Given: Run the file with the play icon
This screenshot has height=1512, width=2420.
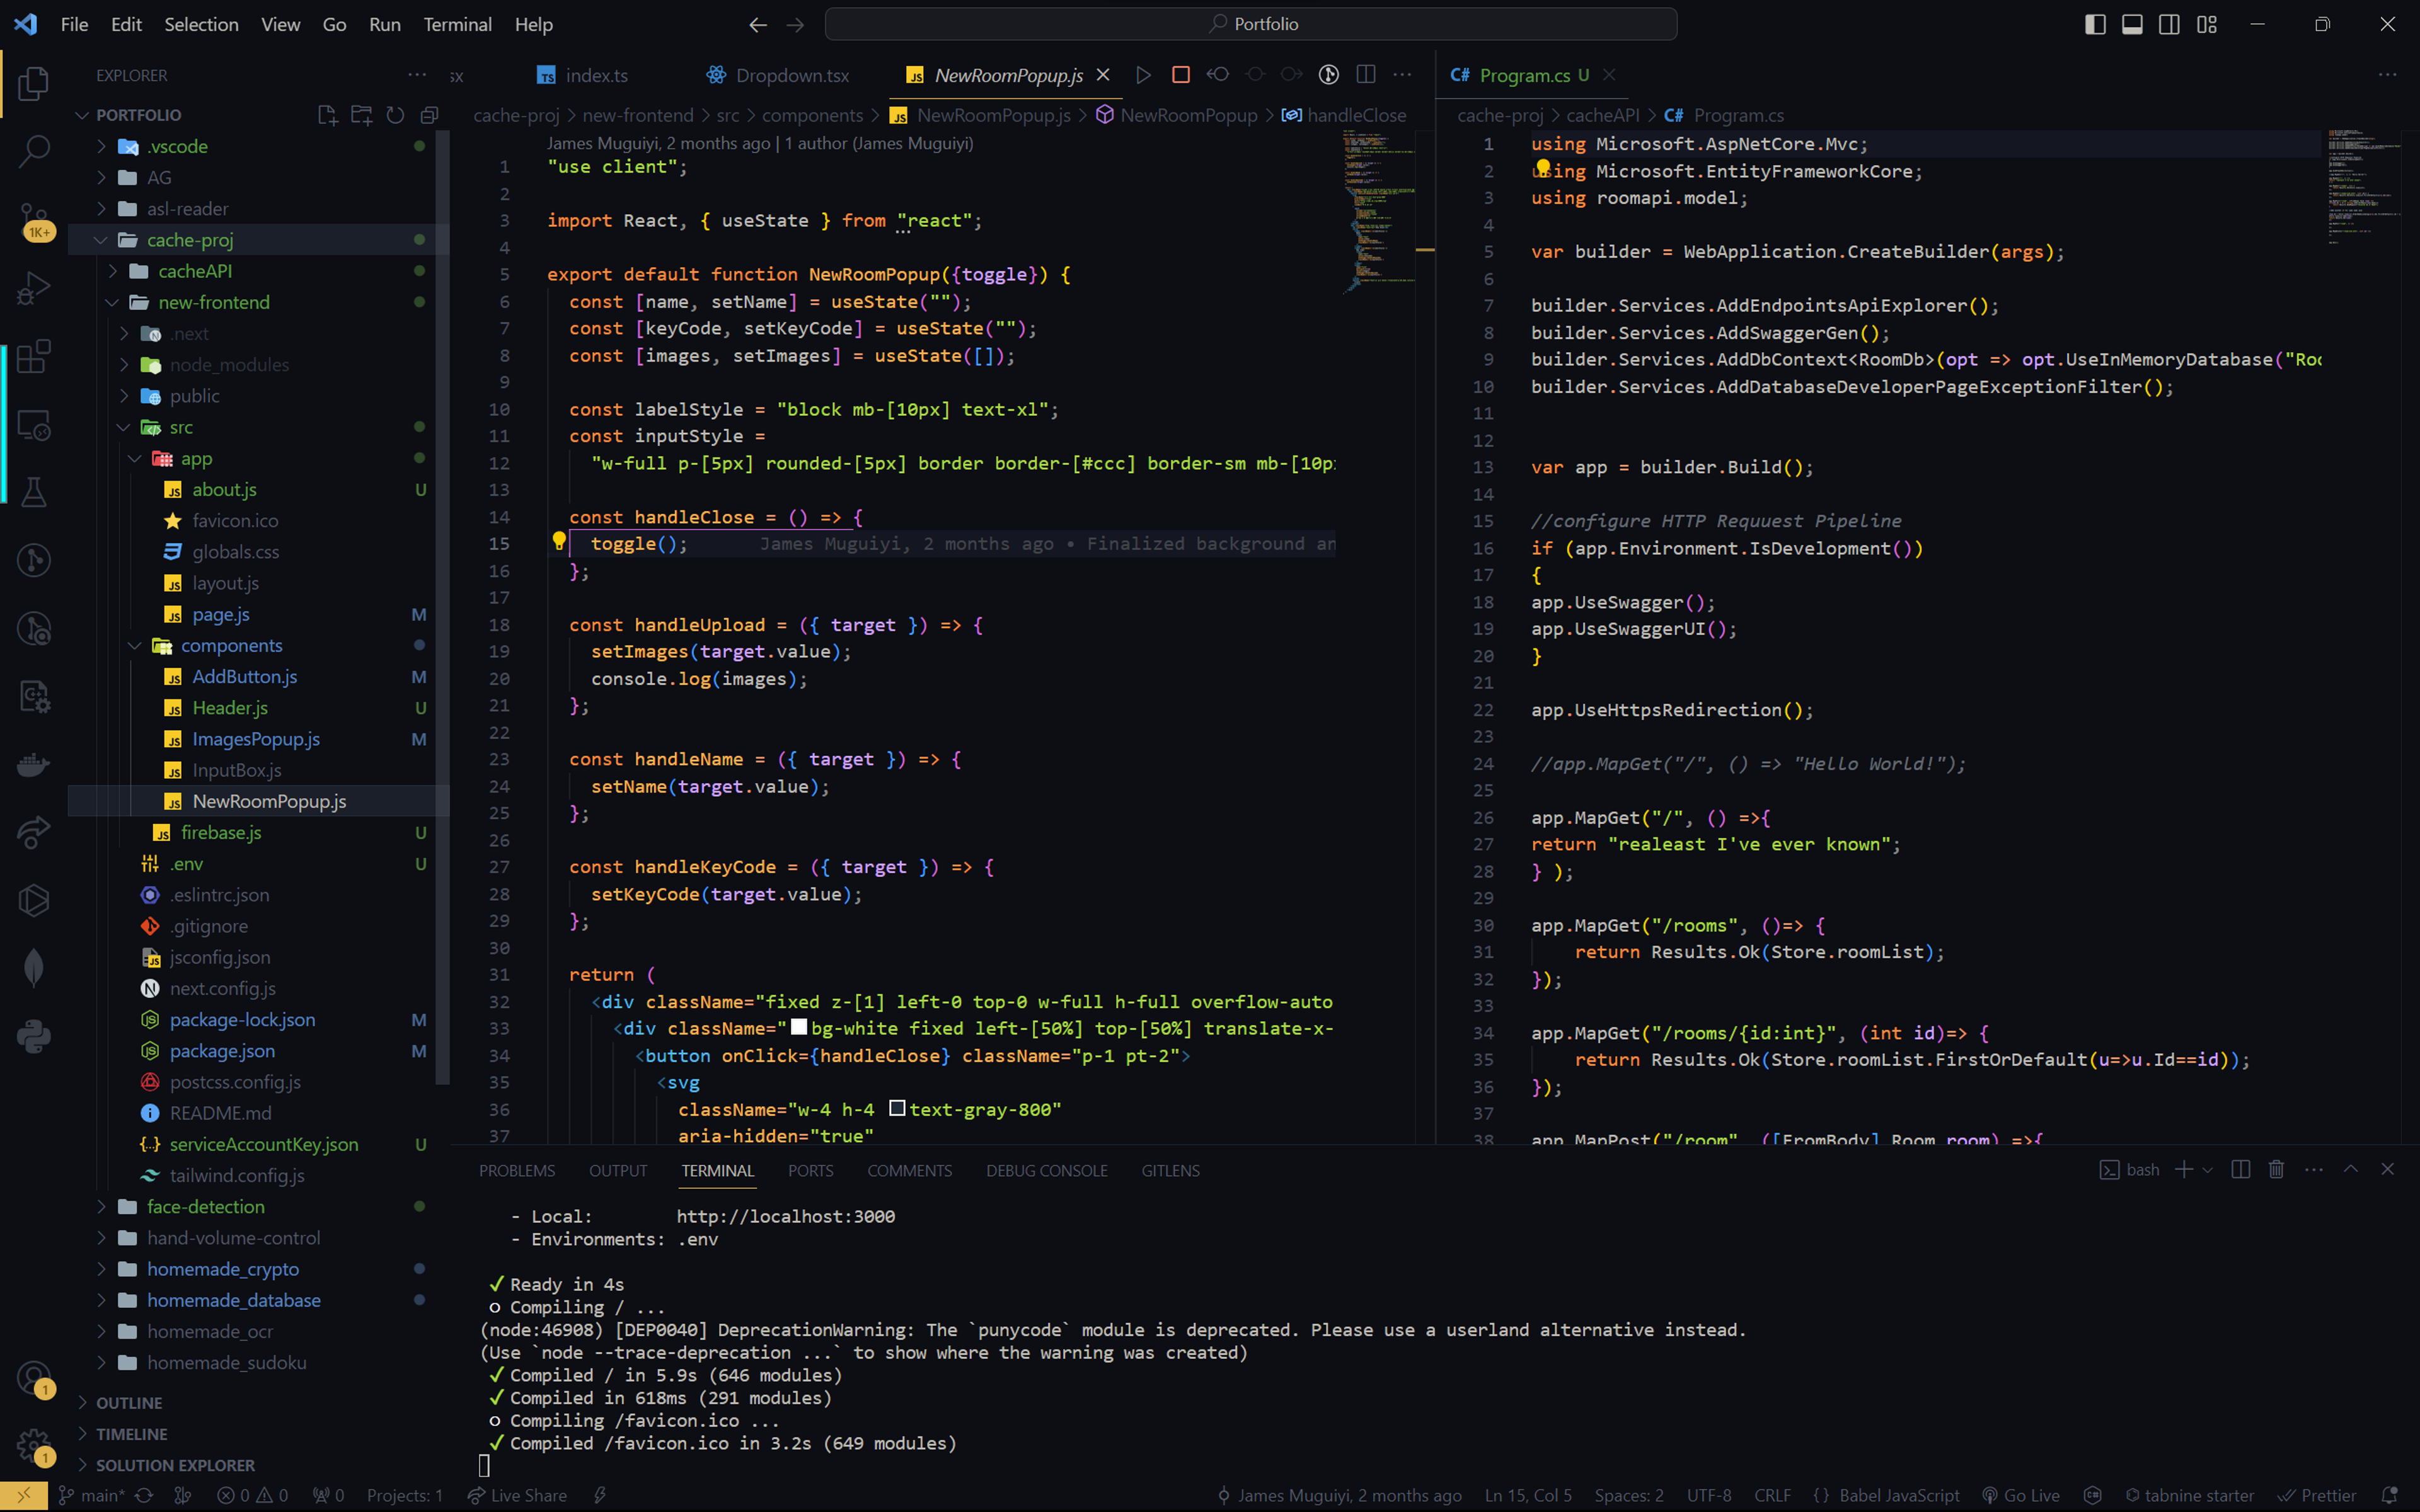Looking at the screenshot, I should click(x=1143, y=75).
